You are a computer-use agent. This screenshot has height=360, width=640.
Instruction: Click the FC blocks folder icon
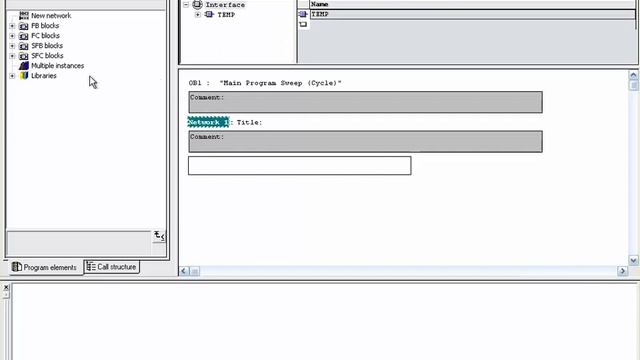click(24, 36)
